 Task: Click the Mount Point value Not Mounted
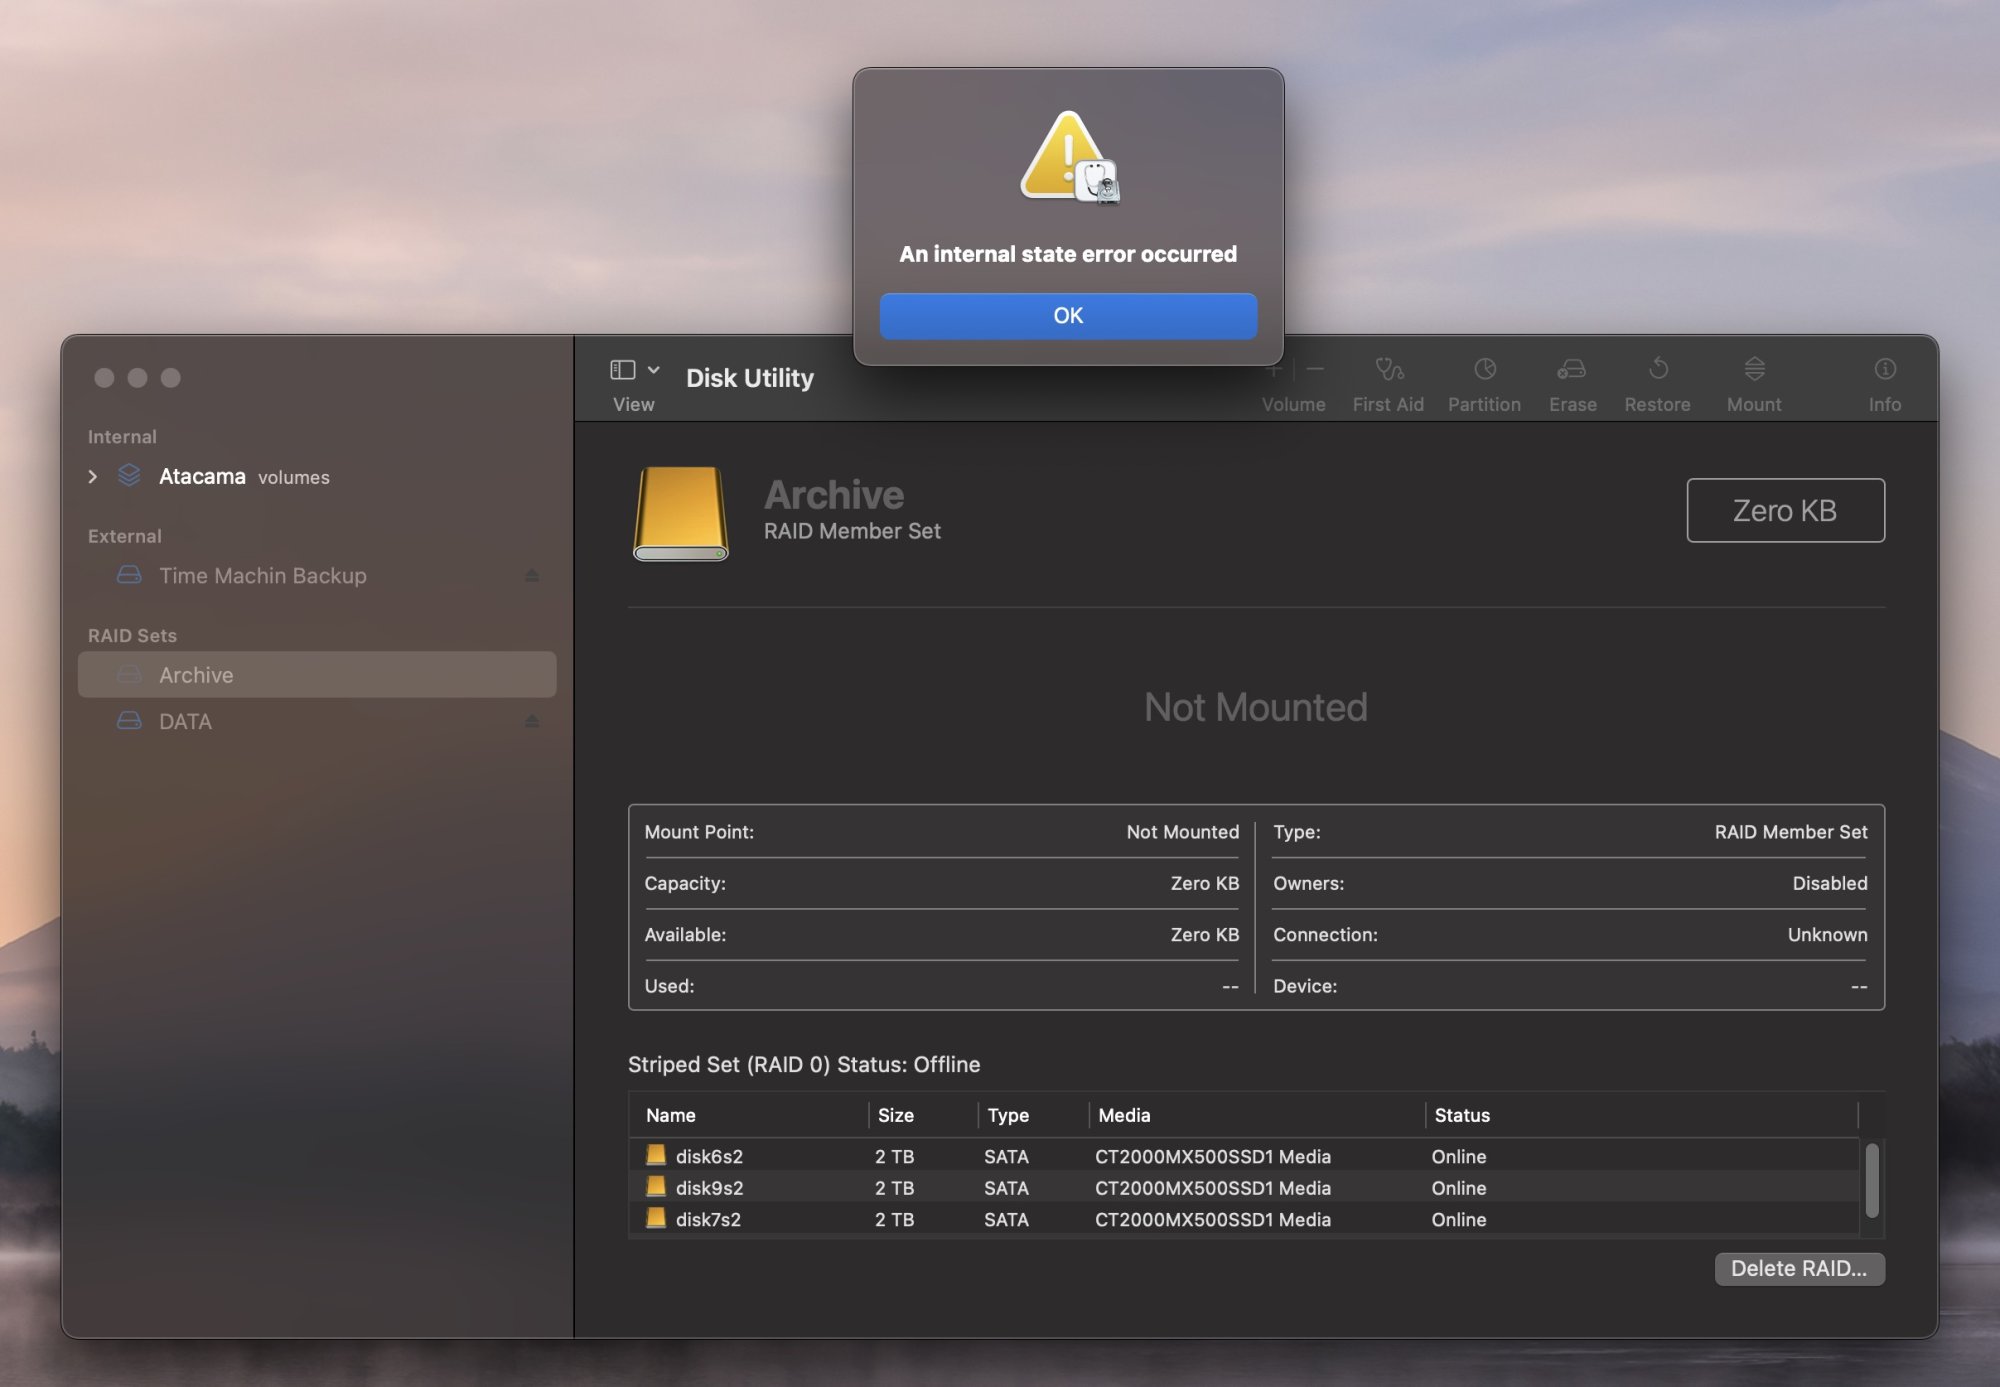pos(1182,832)
